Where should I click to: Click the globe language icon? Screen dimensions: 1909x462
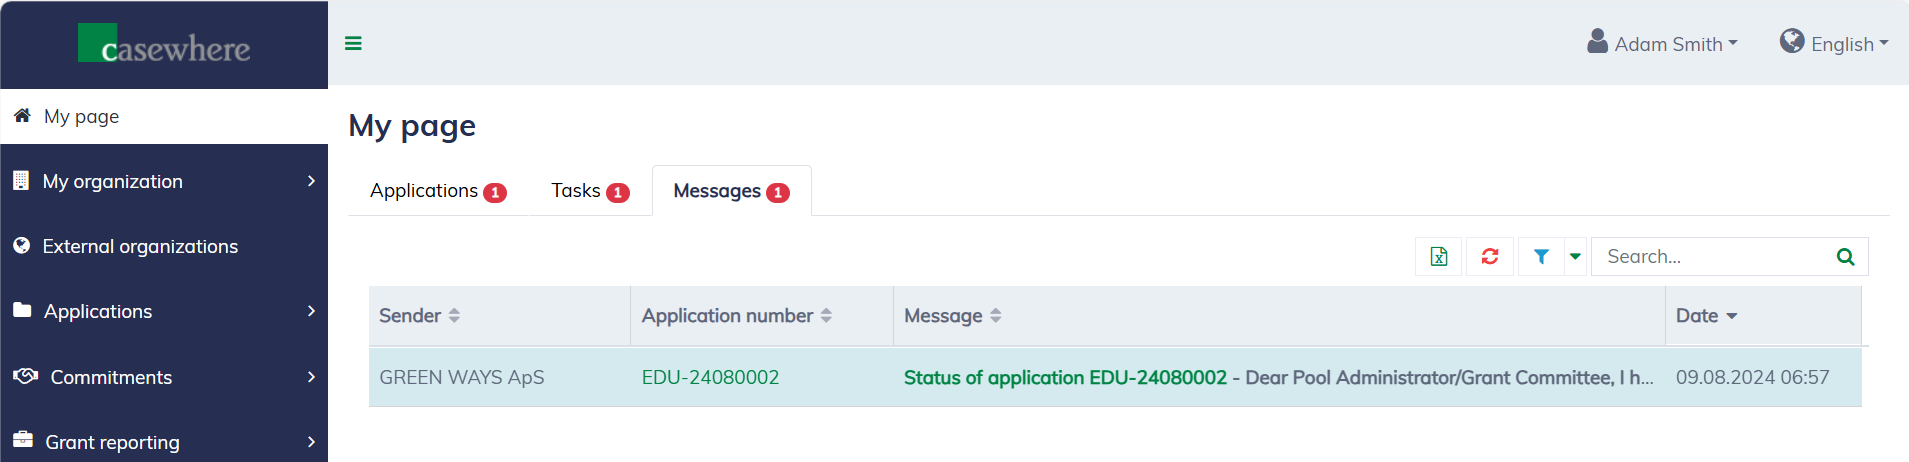tap(1791, 42)
